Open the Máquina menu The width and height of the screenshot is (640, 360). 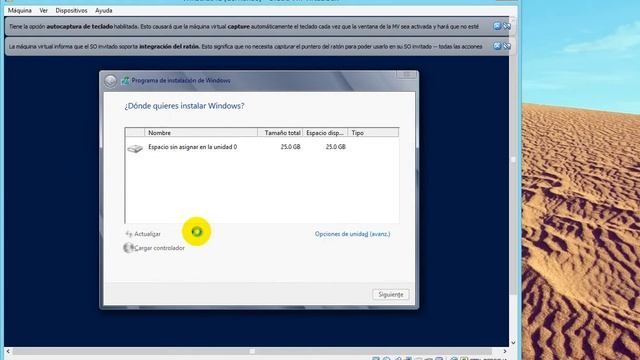[x=20, y=11]
